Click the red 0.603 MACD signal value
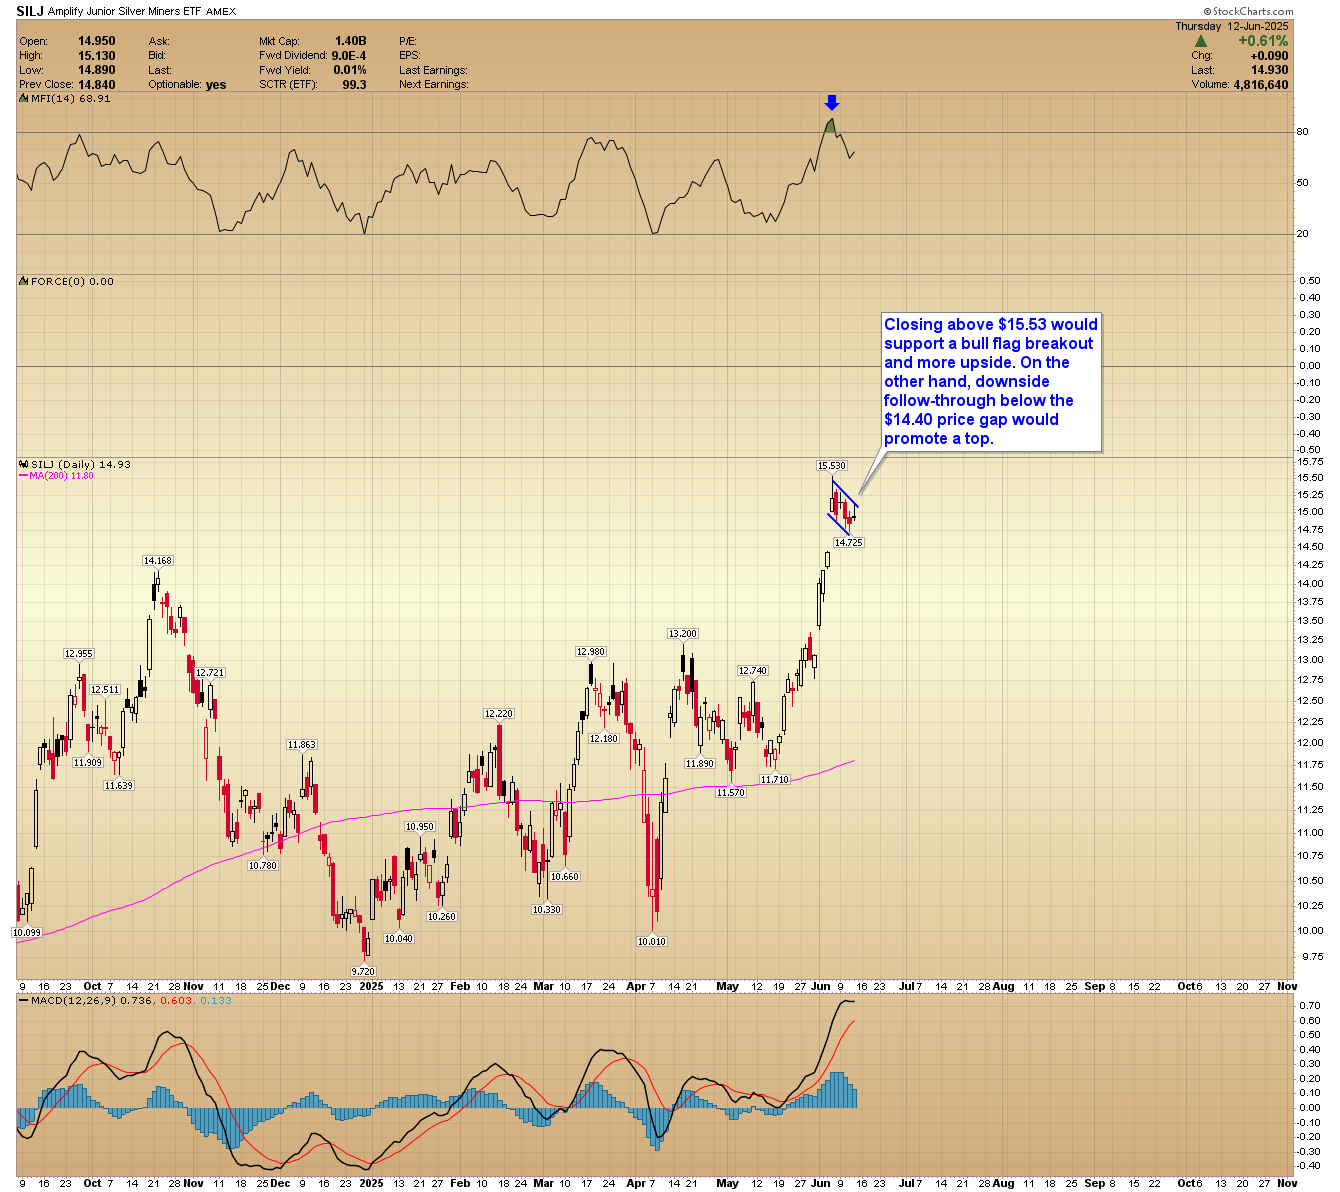1340x1192 pixels. pyautogui.click(x=177, y=1000)
